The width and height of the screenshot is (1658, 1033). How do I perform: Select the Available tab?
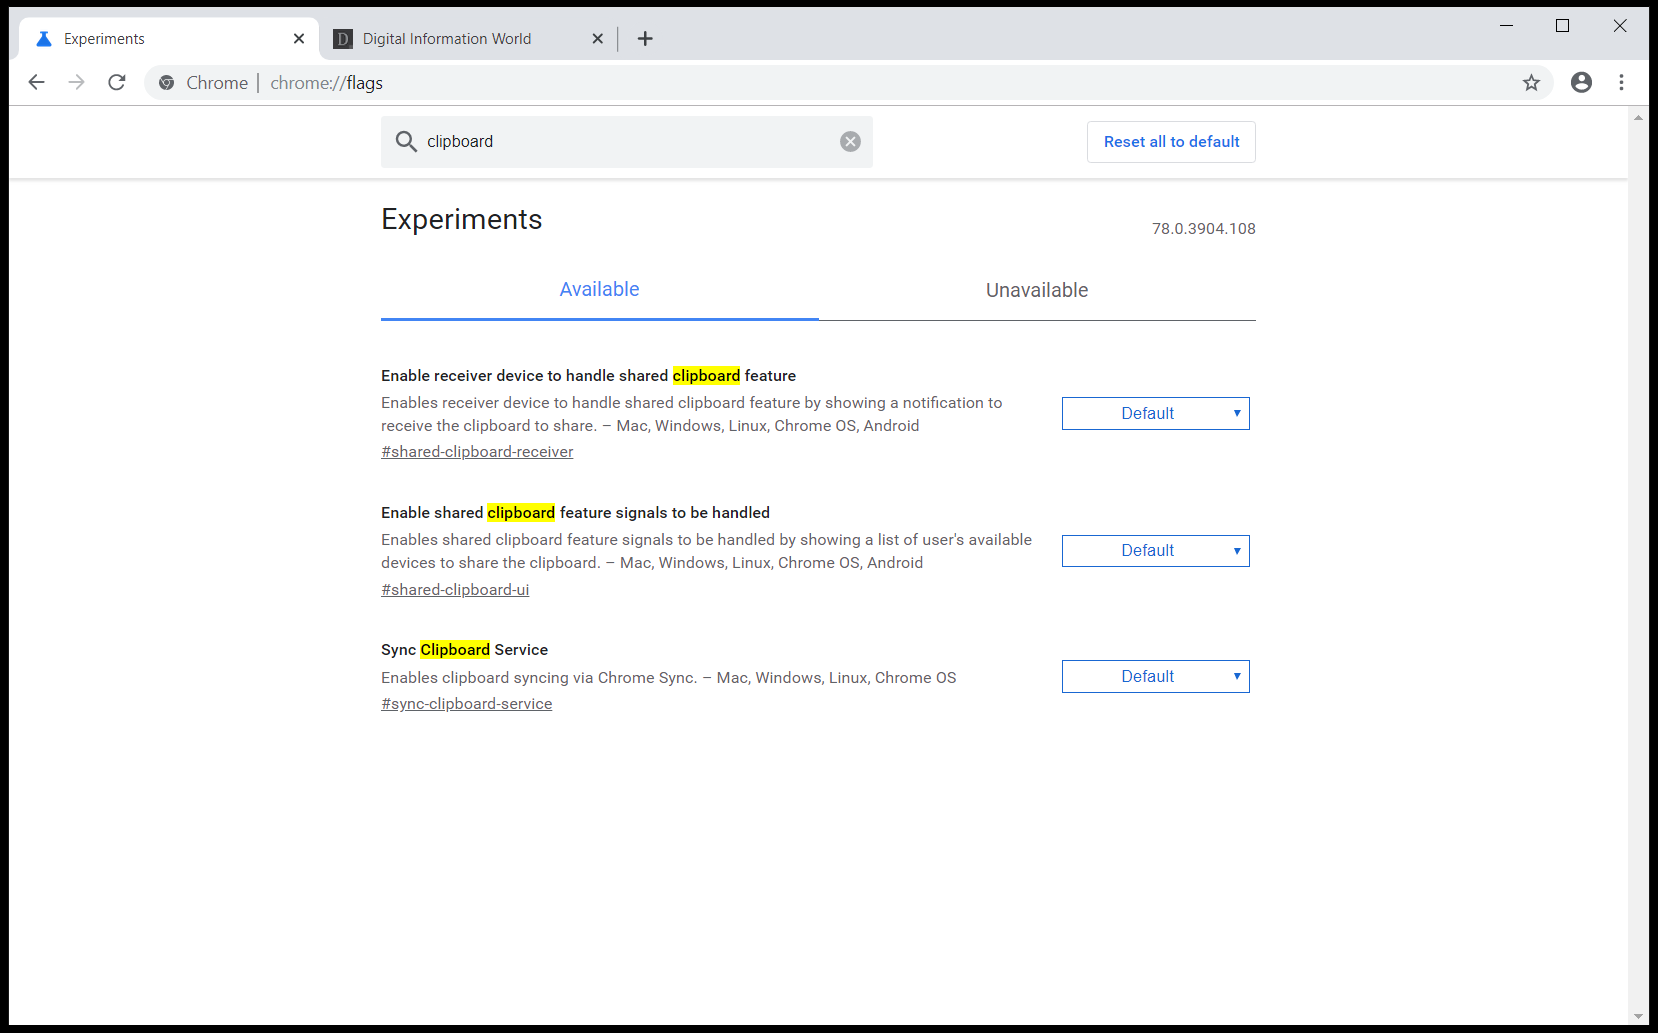[599, 290]
